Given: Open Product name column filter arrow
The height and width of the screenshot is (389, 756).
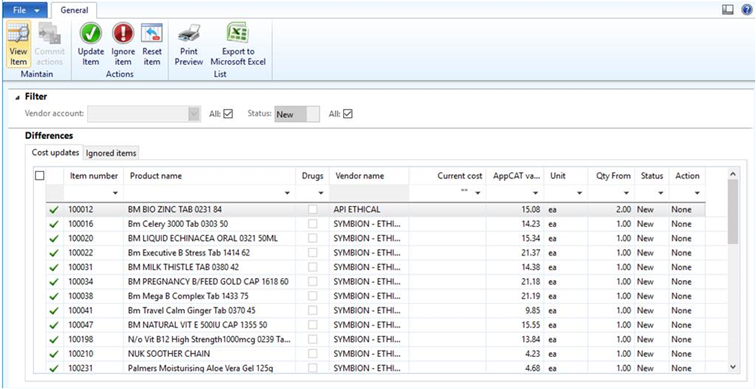Looking at the screenshot, I should [x=287, y=193].
